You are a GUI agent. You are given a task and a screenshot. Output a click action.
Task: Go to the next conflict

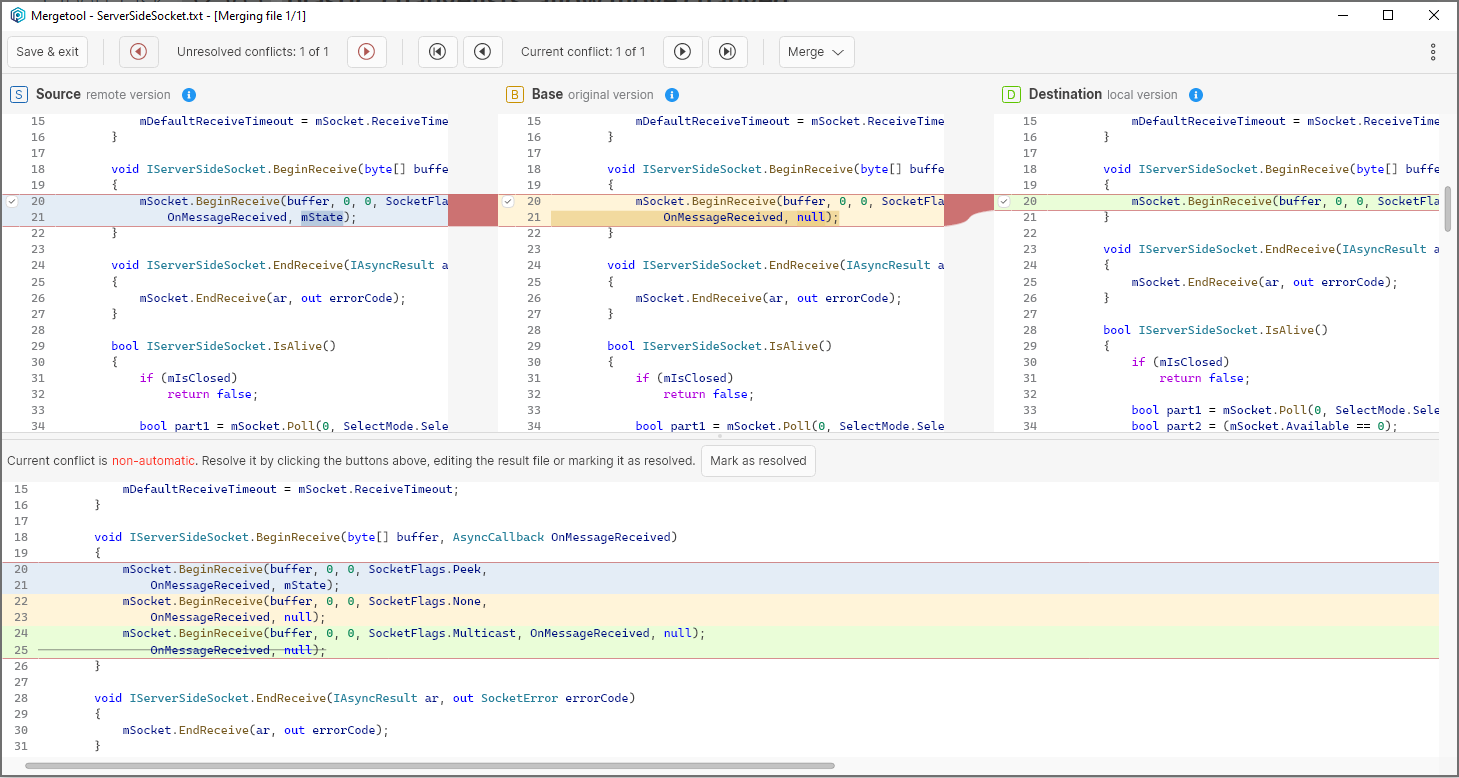(x=683, y=51)
